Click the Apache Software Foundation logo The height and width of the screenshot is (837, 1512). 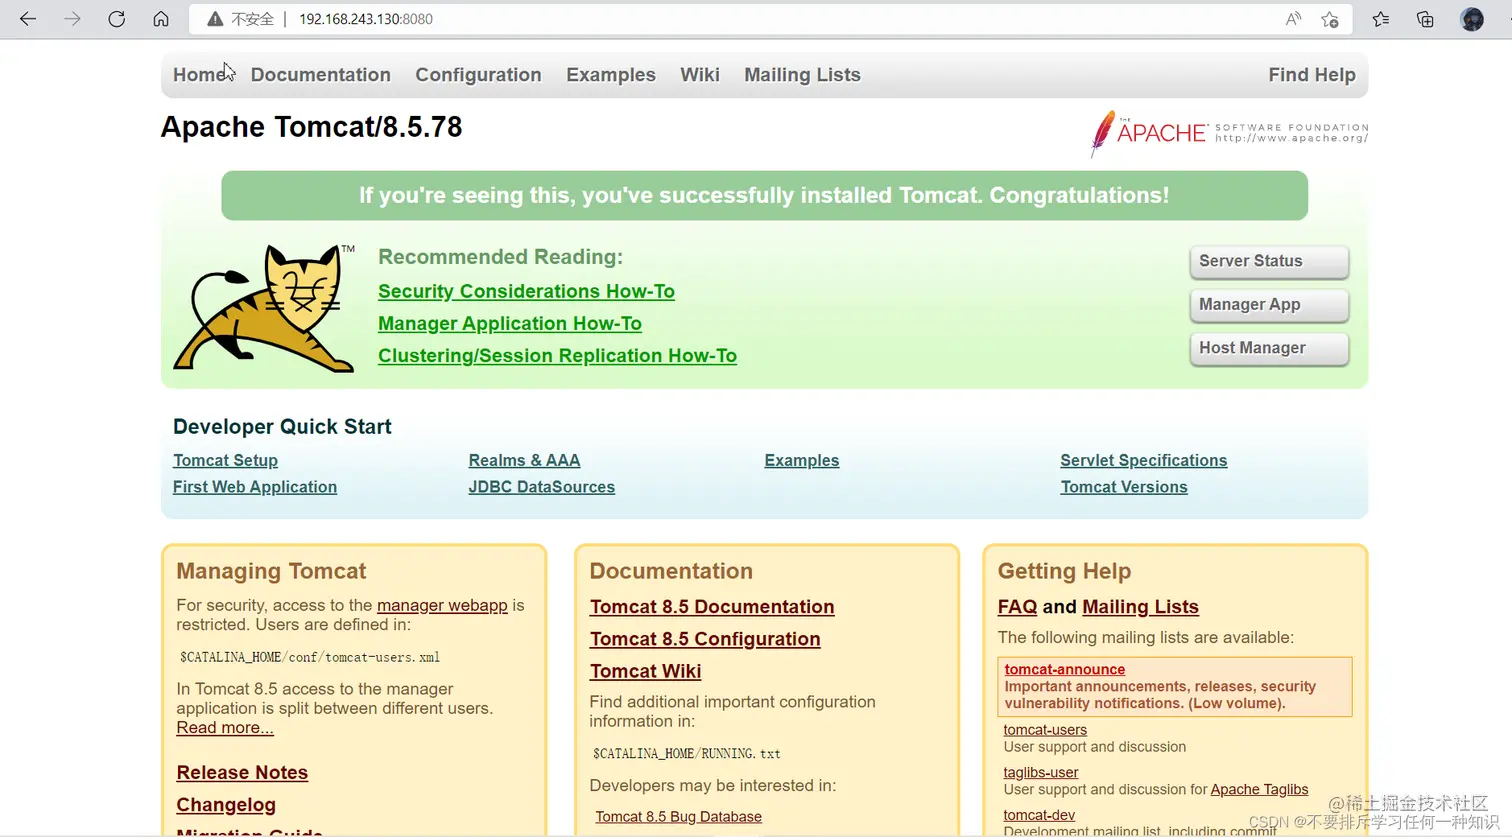(x=1229, y=133)
